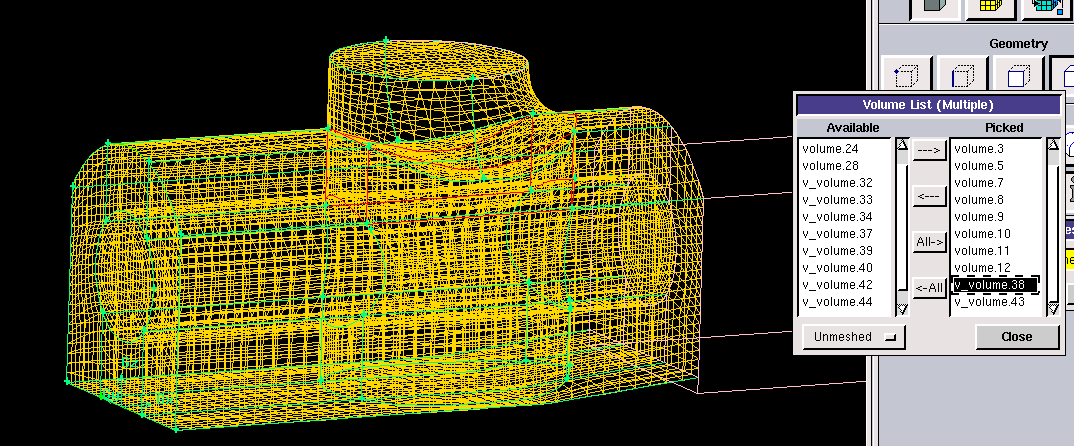Select the Mesh operation yellow grid icon
1074x446 pixels.
(990, 8)
